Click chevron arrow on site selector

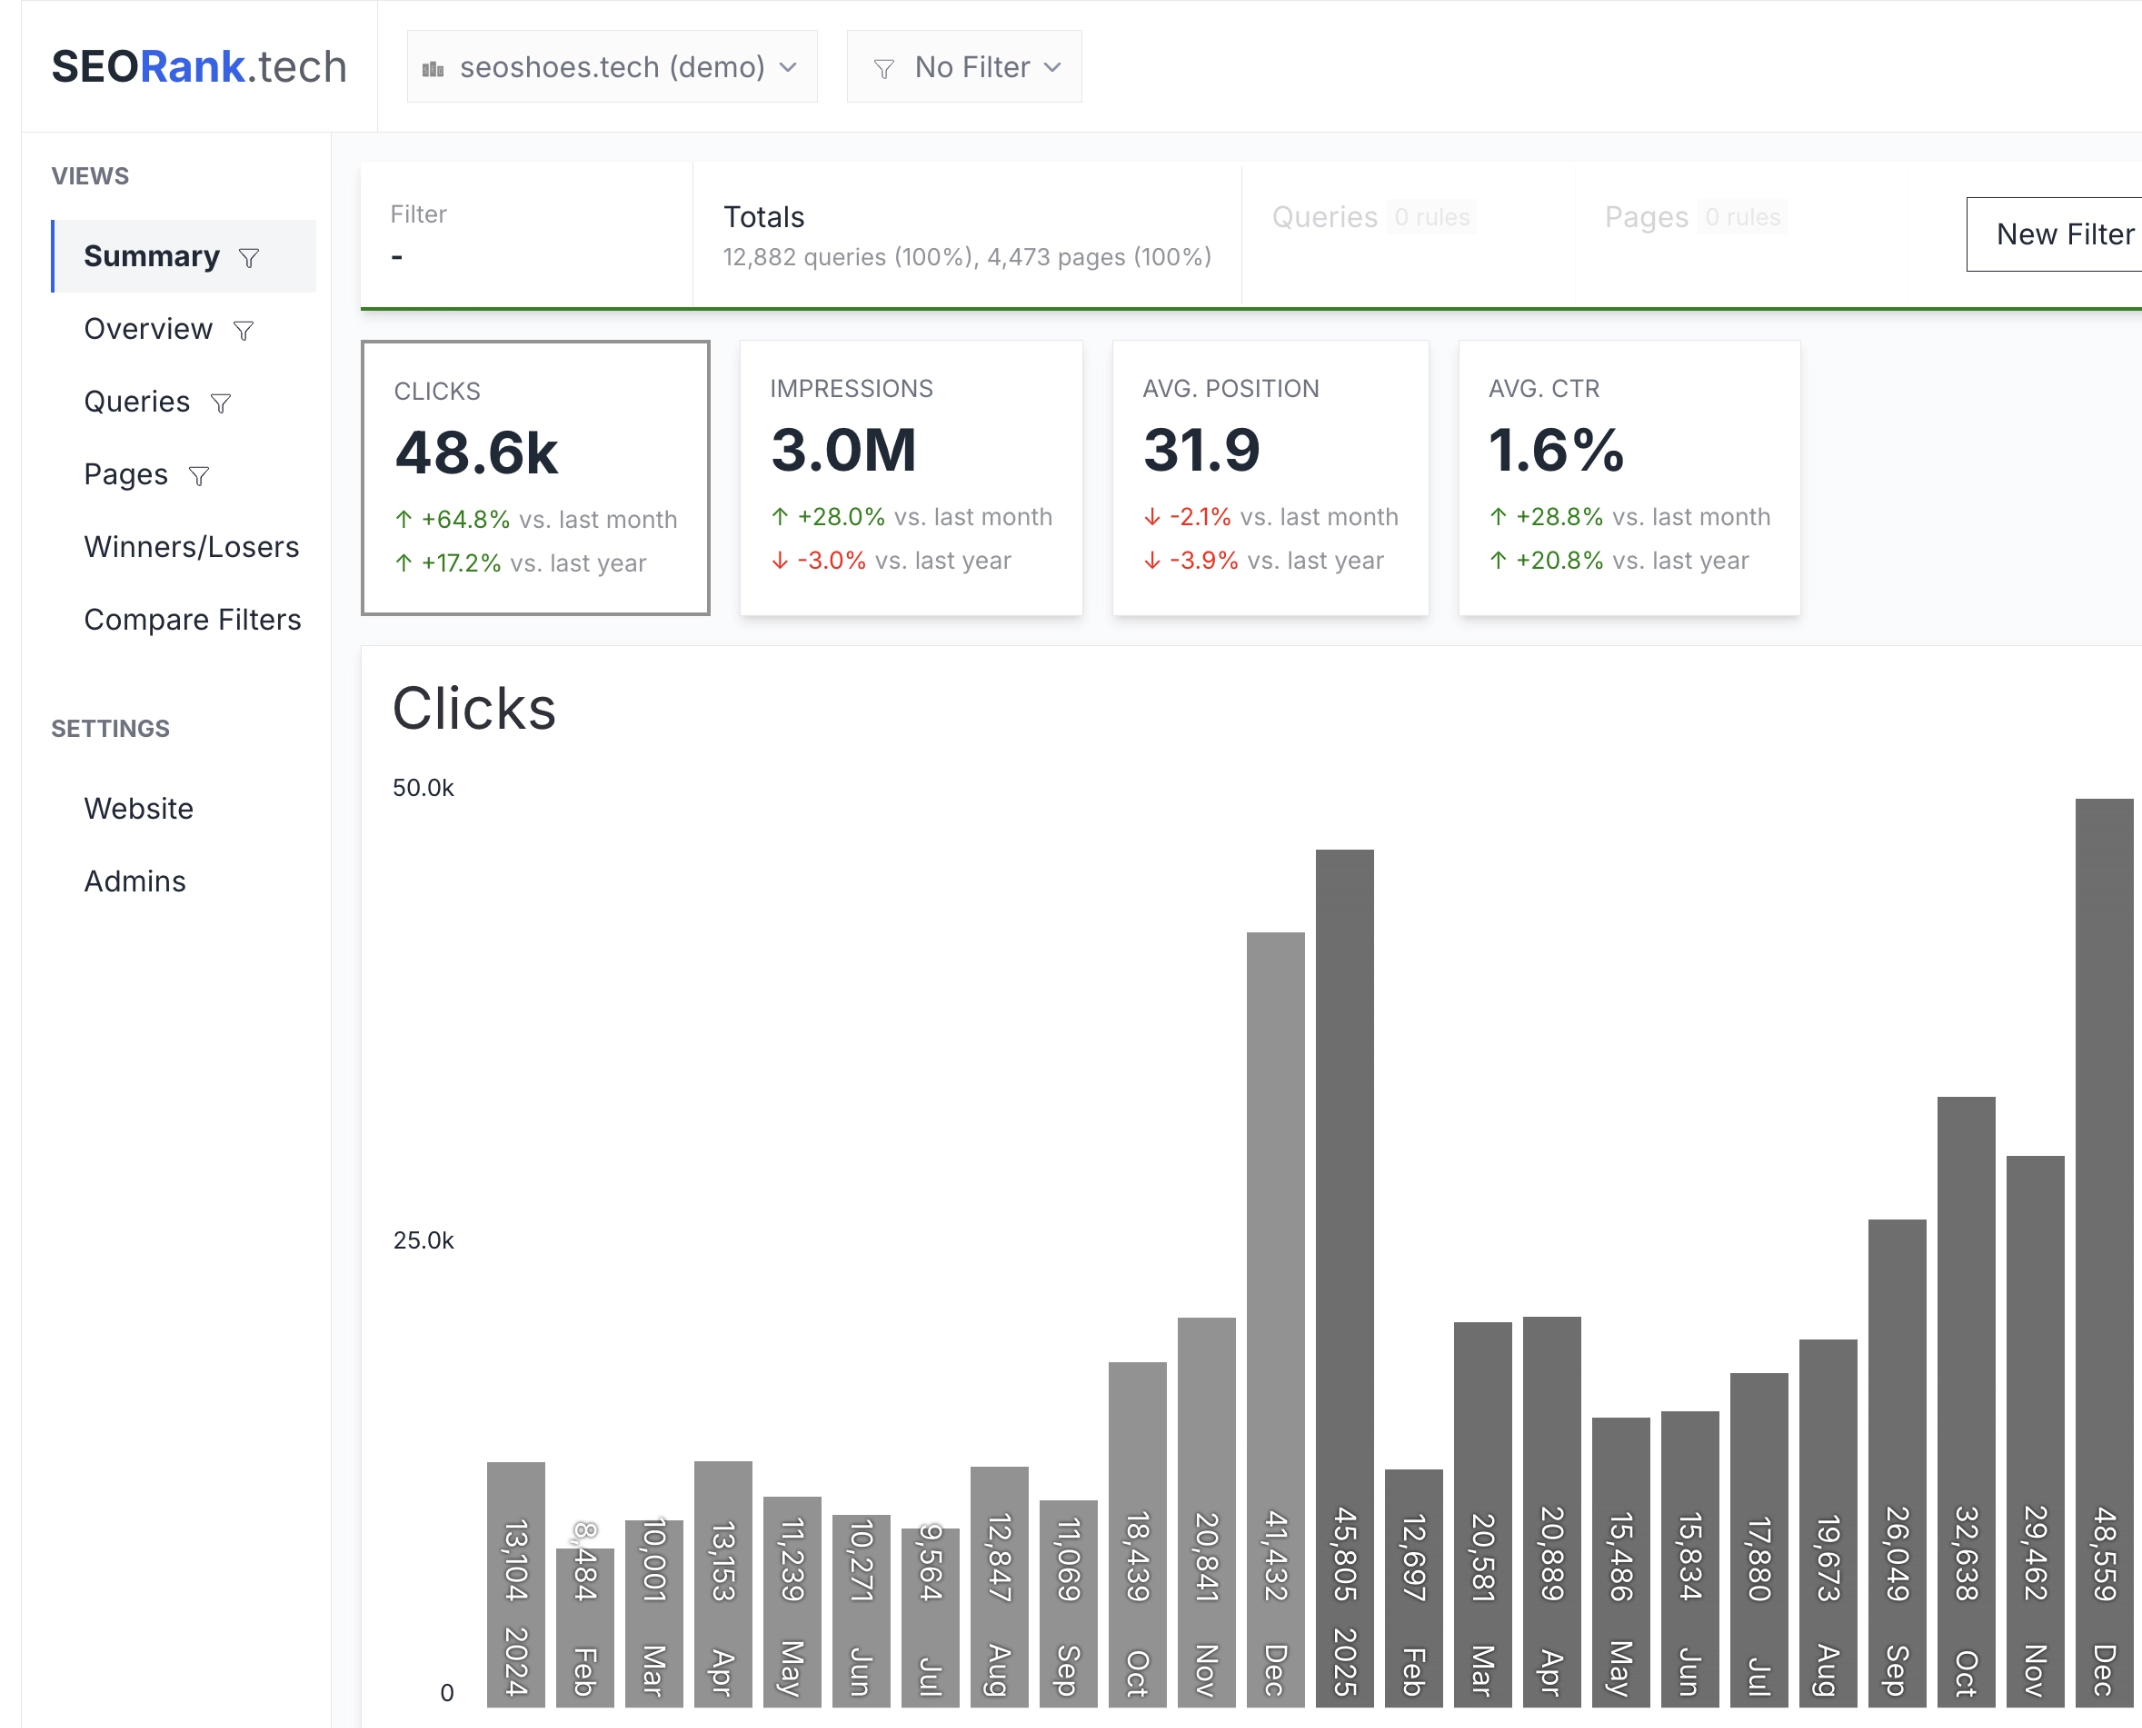(x=789, y=67)
